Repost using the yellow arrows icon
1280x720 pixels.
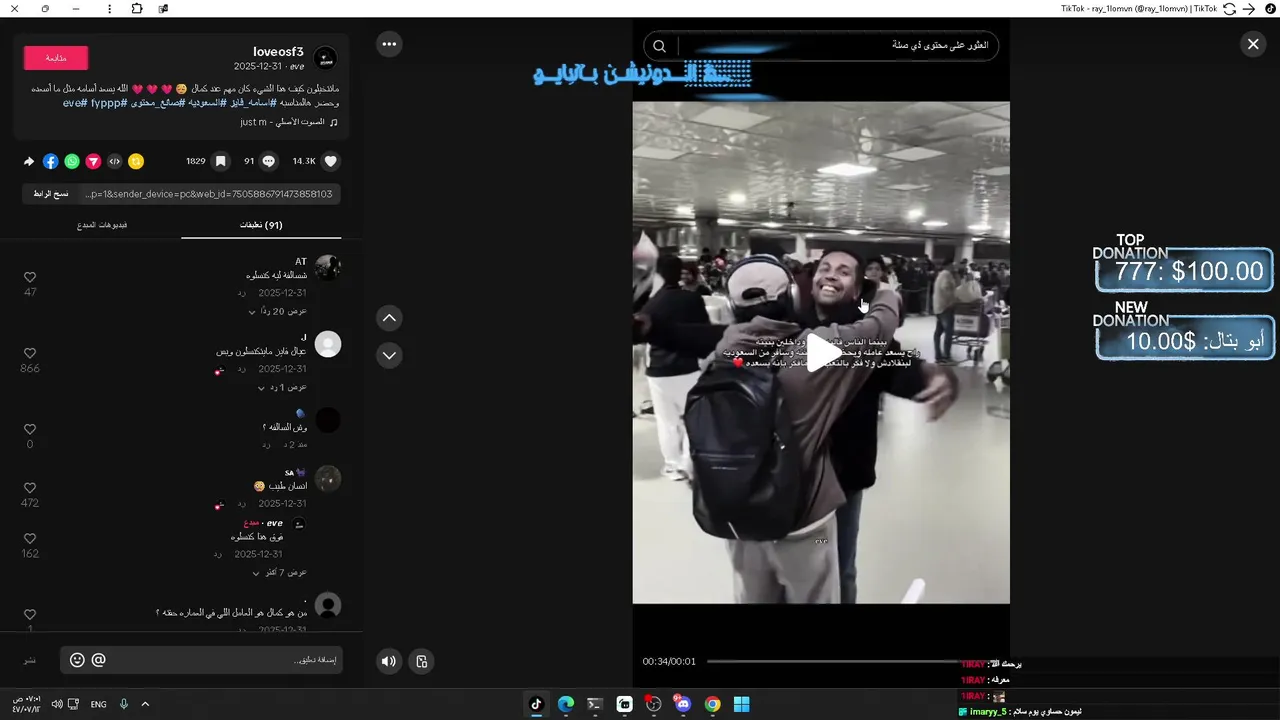coord(136,161)
